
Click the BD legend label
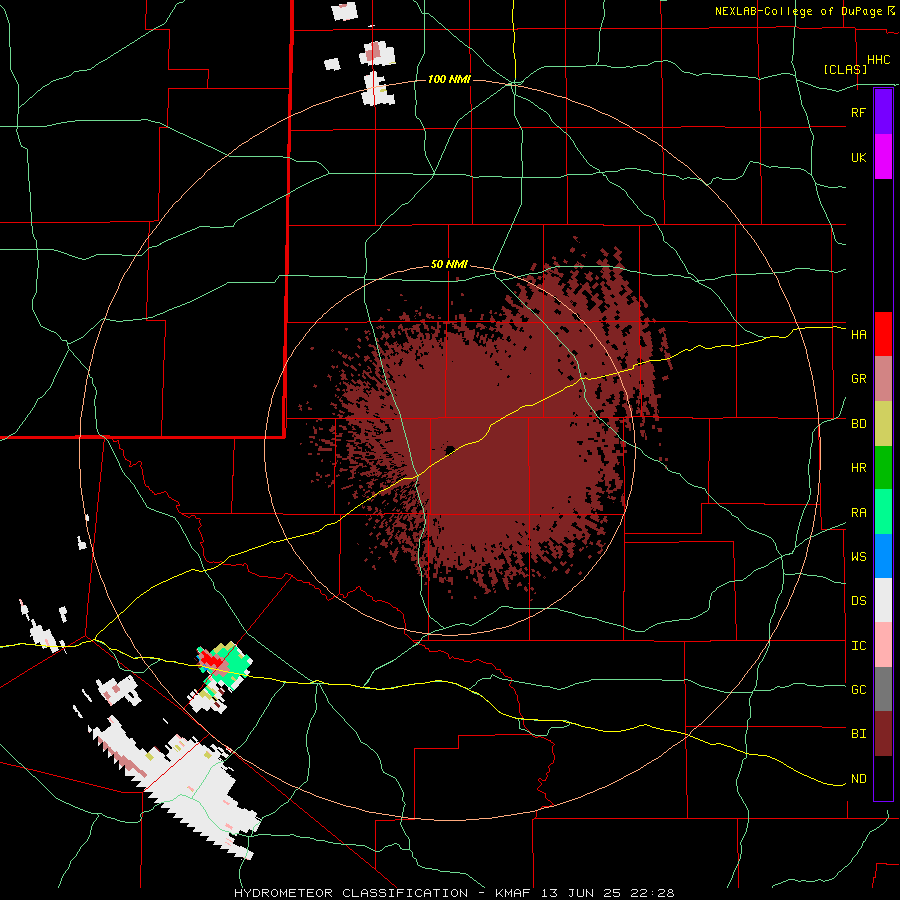858,424
